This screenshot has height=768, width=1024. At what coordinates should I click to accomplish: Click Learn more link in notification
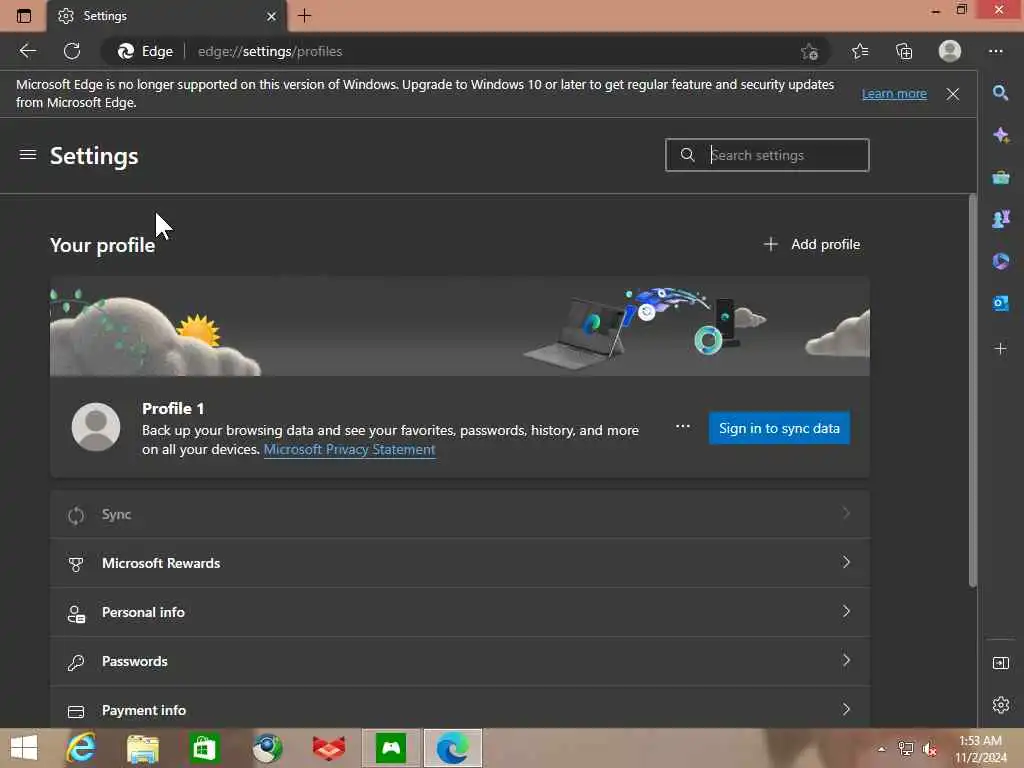(x=894, y=94)
